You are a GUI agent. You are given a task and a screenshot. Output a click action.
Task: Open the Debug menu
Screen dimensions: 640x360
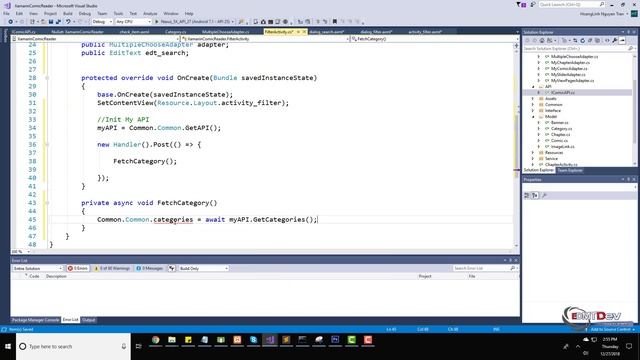(x=84, y=13)
